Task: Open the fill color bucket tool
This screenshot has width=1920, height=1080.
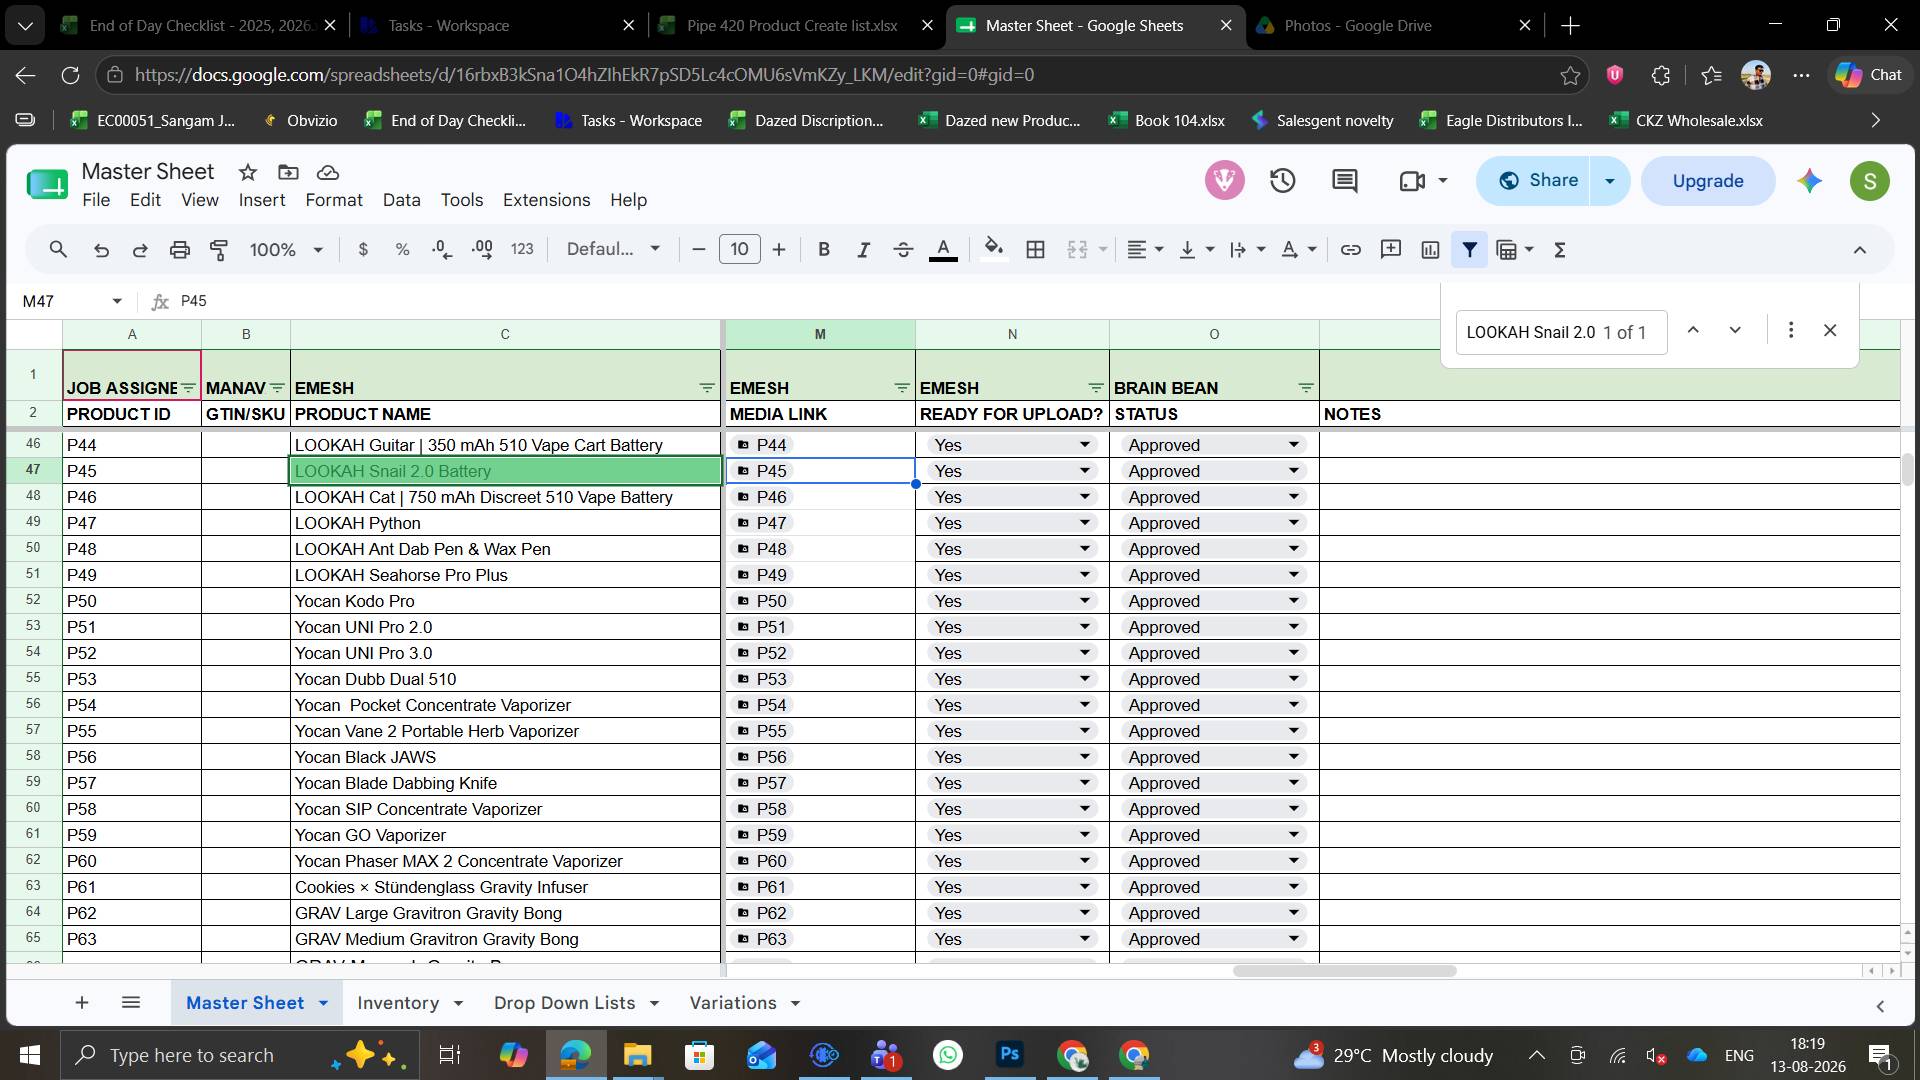Action: [993, 249]
